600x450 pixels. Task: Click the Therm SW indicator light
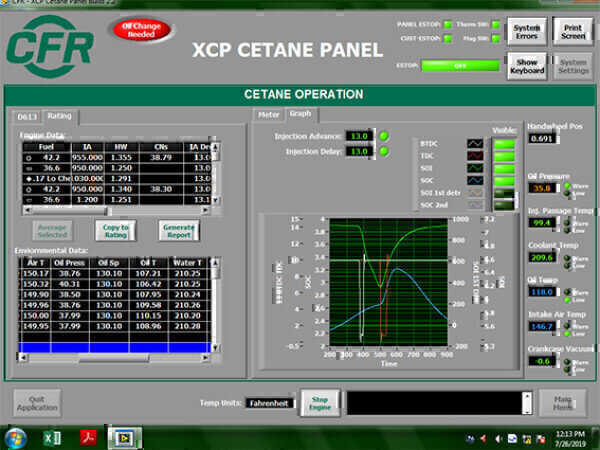pyautogui.click(x=496, y=24)
